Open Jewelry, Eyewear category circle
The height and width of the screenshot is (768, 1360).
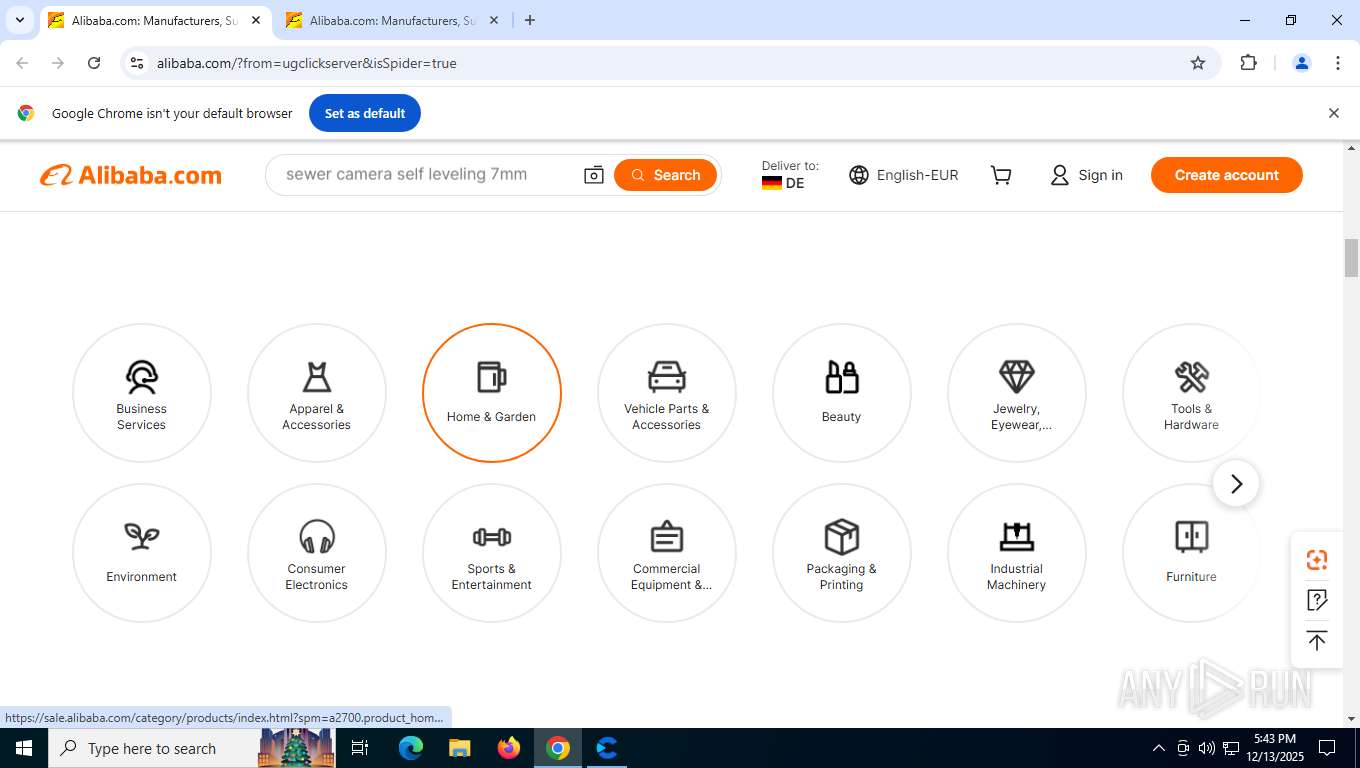(1017, 393)
